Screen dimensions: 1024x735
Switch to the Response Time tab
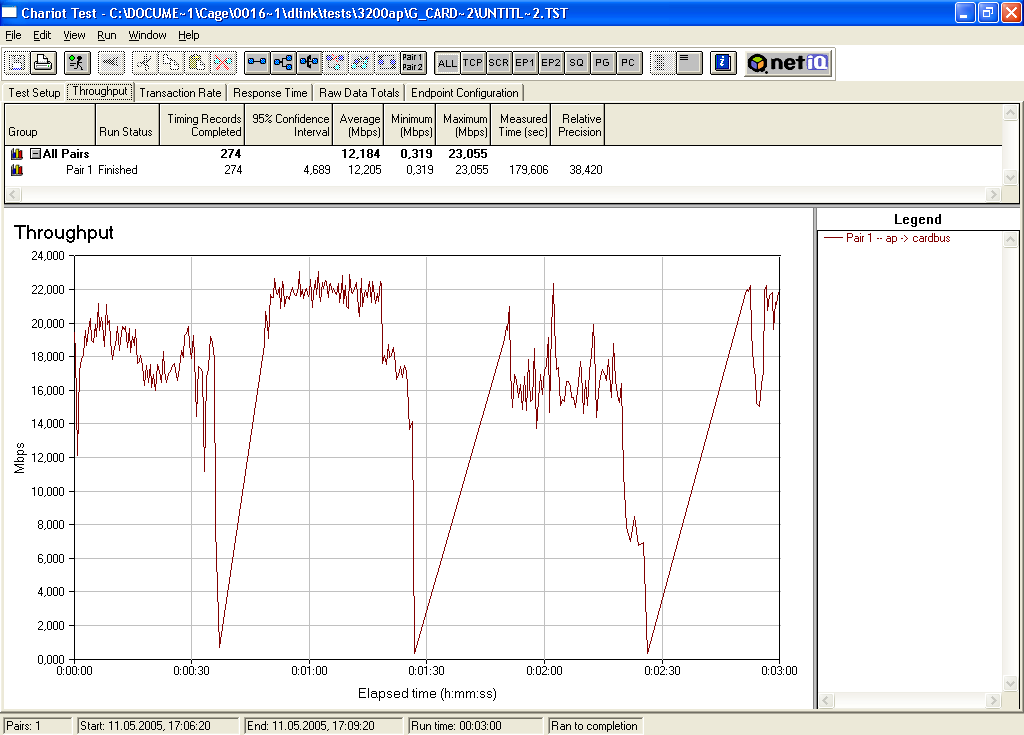click(x=270, y=93)
